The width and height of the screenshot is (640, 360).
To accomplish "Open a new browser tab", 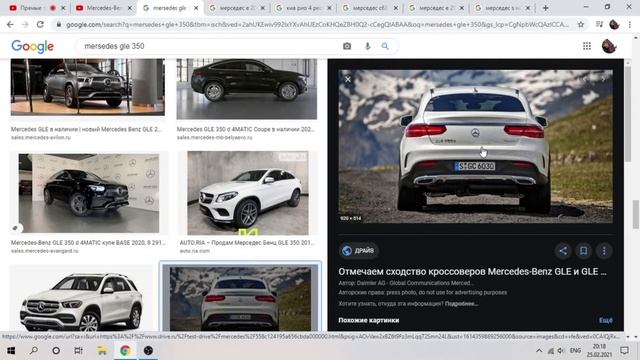I will pos(545,8).
